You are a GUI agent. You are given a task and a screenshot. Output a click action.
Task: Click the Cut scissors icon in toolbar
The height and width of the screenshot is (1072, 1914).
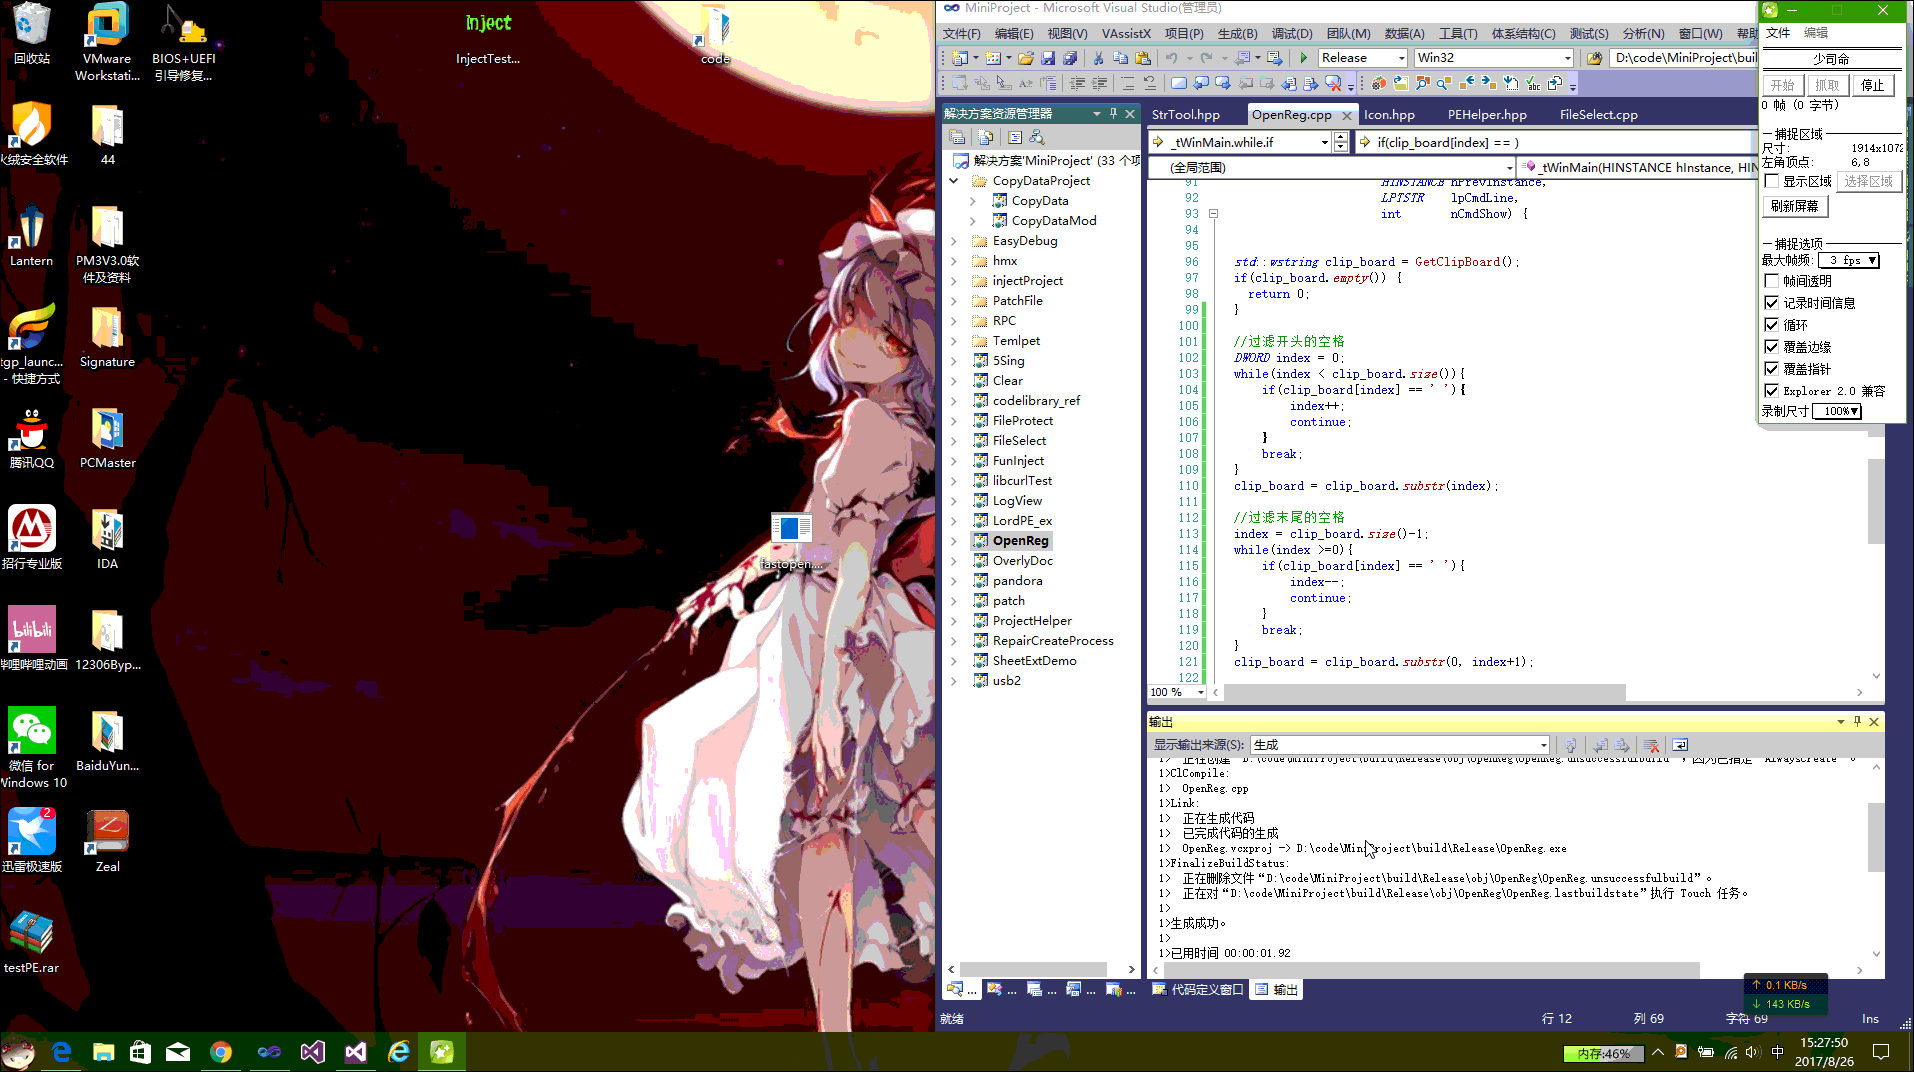click(1099, 58)
